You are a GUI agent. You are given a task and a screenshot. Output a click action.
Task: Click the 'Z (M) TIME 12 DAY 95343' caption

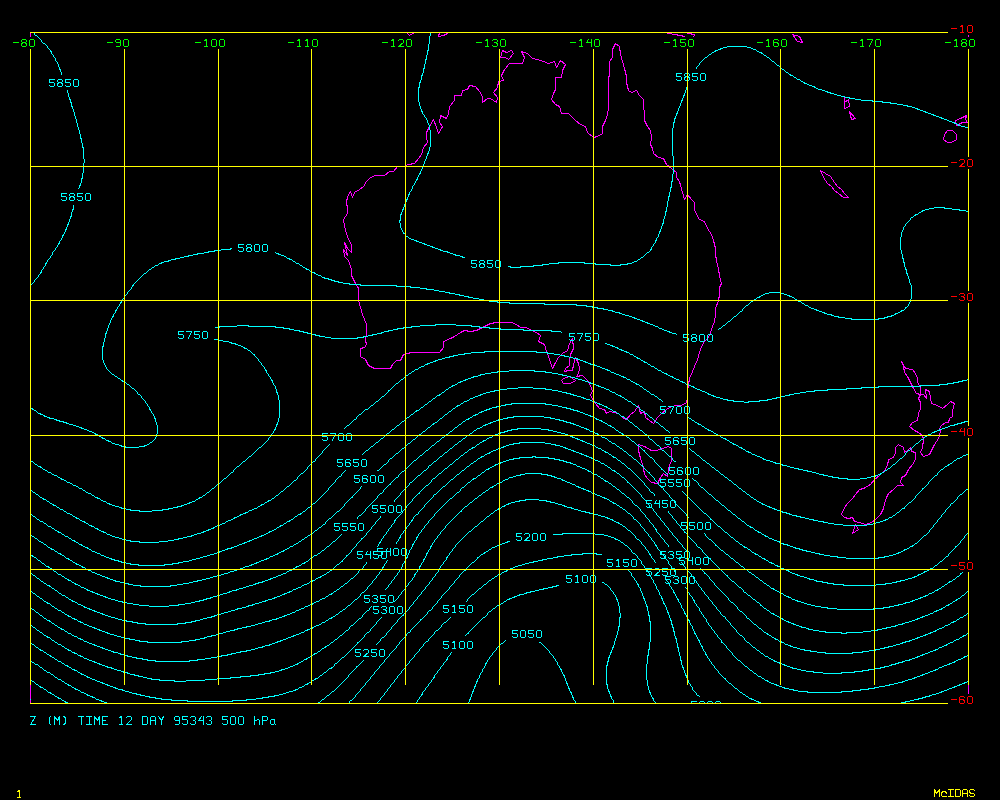152,720
